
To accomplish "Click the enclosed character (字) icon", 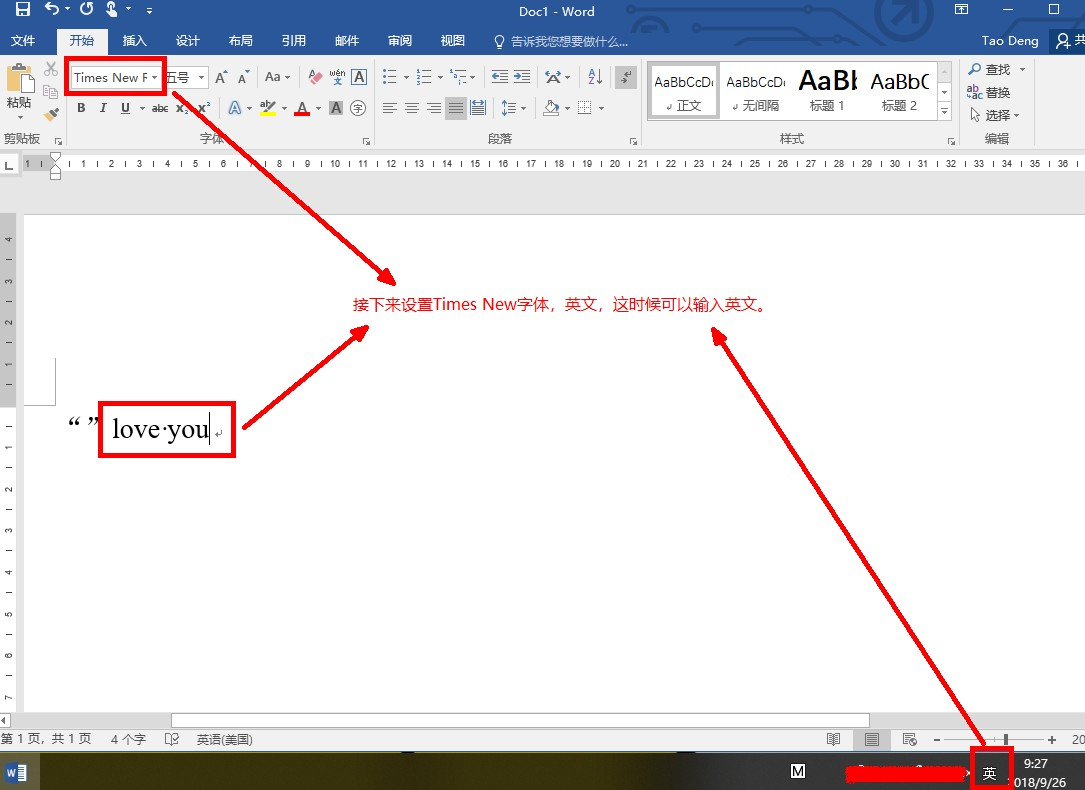I will [358, 108].
